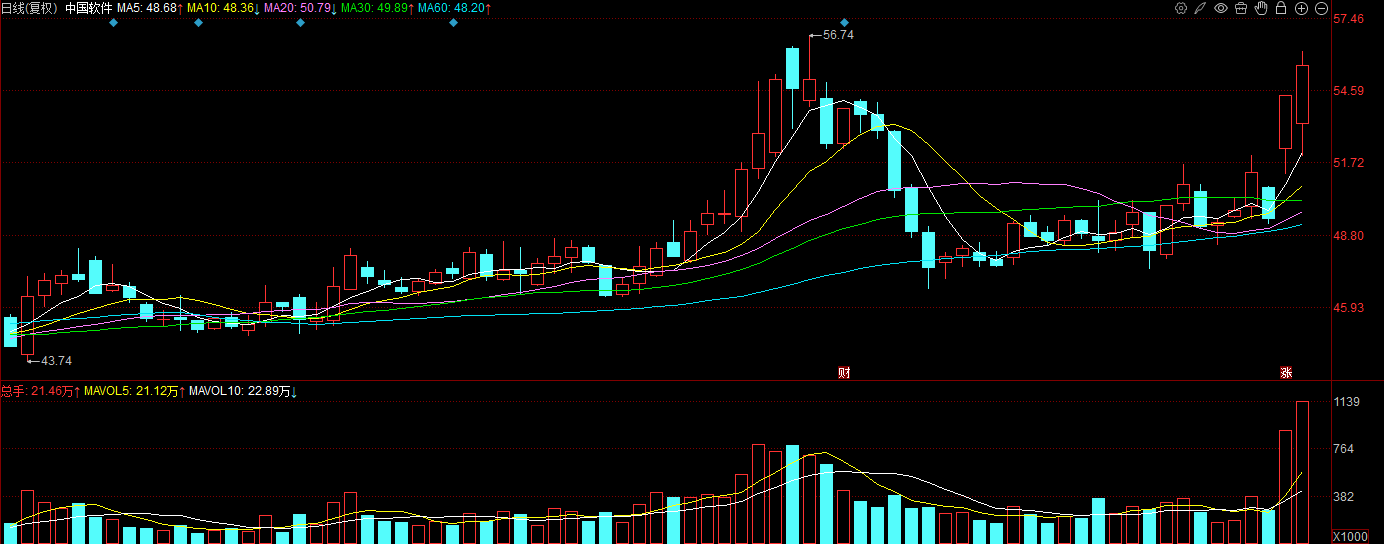Select the feather drawing tool
Screen dimensions: 1384x544
point(1201,8)
